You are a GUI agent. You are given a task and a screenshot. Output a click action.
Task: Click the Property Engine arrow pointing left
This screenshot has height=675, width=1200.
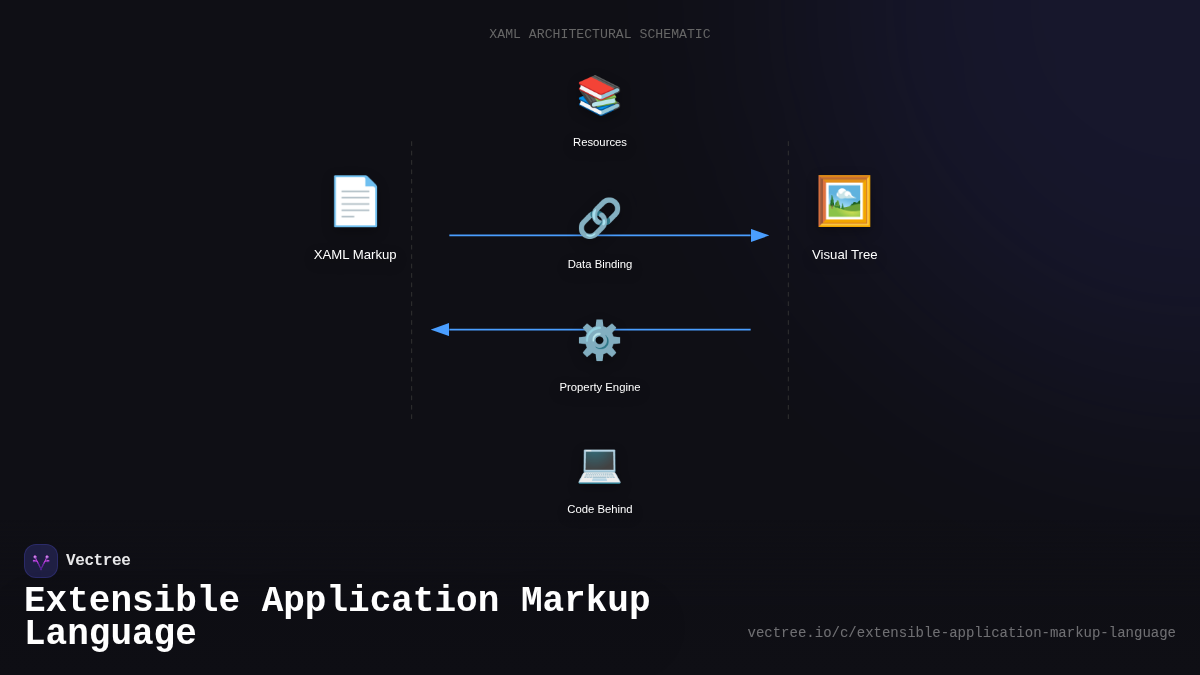pos(440,329)
